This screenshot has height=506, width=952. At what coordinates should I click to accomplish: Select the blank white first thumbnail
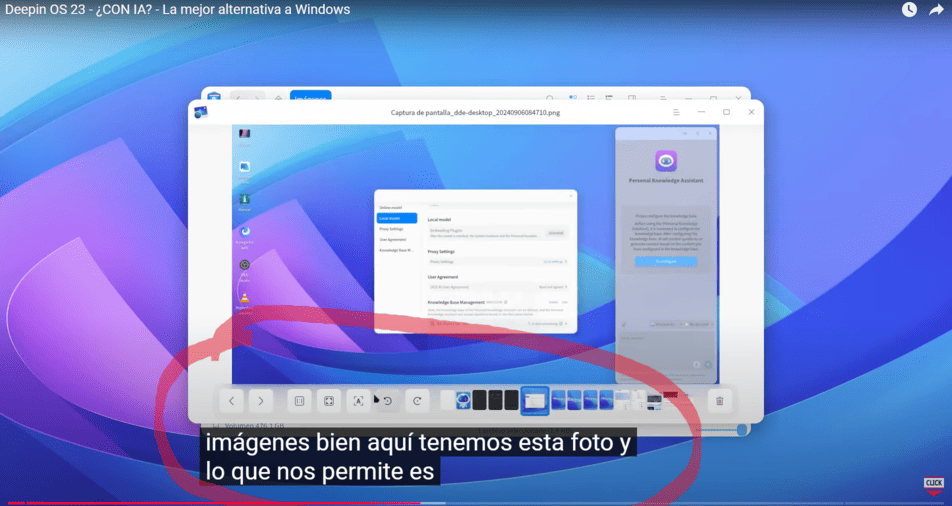click(x=447, y=400)
